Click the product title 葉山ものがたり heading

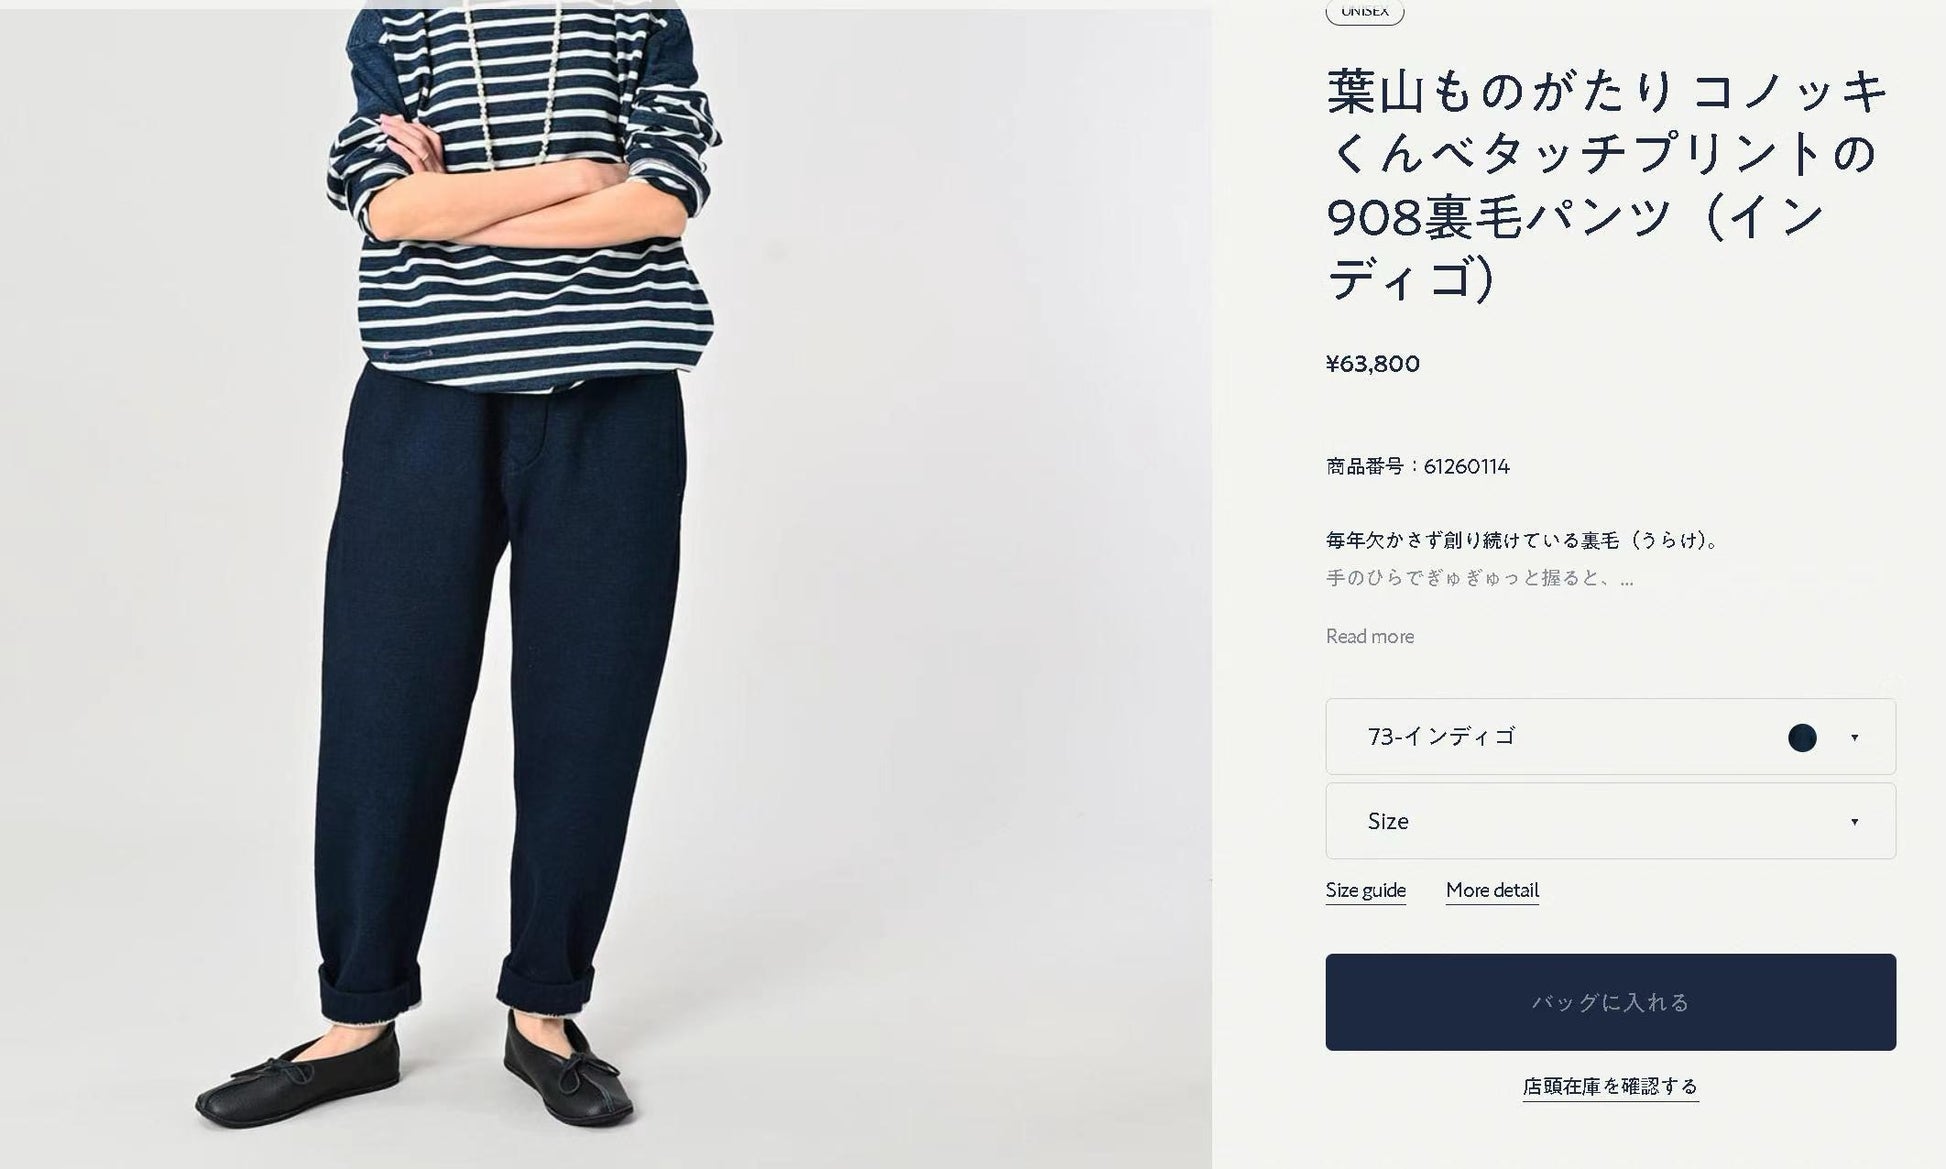point(1607,184)
